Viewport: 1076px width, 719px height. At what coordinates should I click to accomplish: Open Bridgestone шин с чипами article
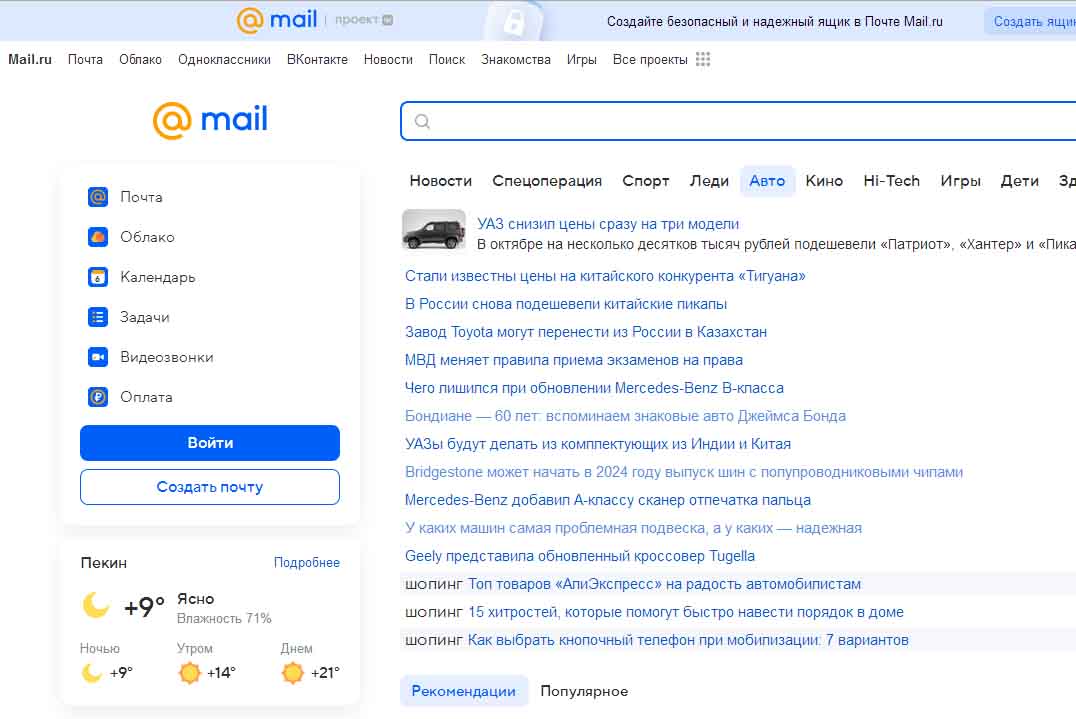pyautogui.click(x=684, y=472)
